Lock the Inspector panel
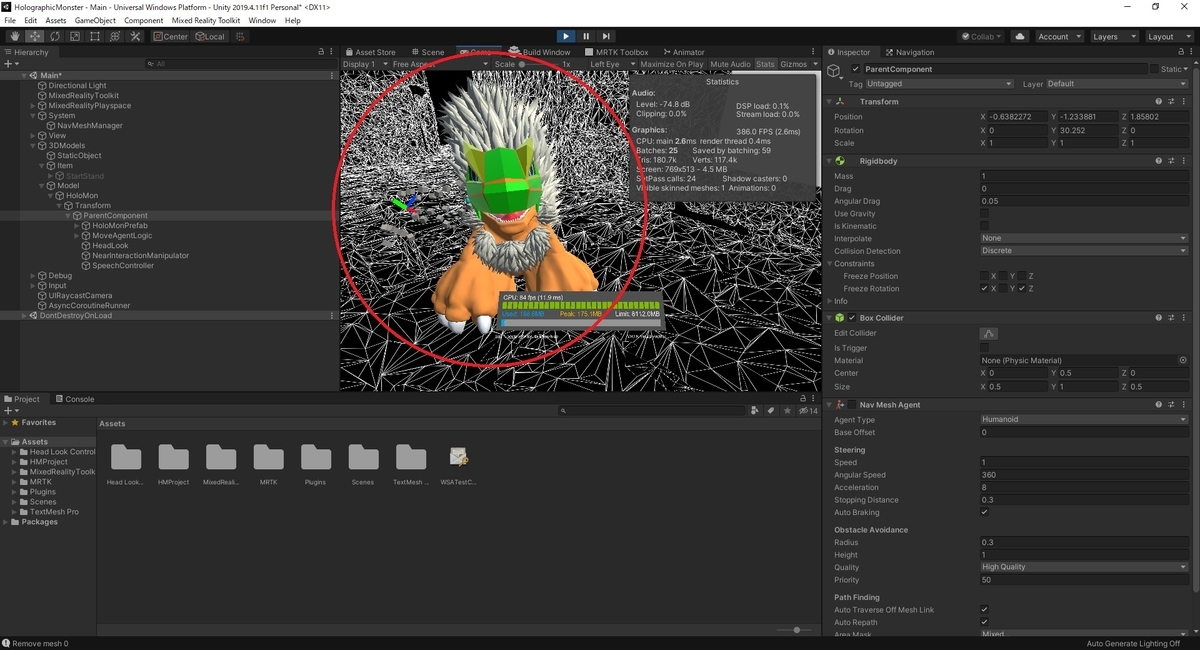The image size is (1200, 650). (1182, 52)
